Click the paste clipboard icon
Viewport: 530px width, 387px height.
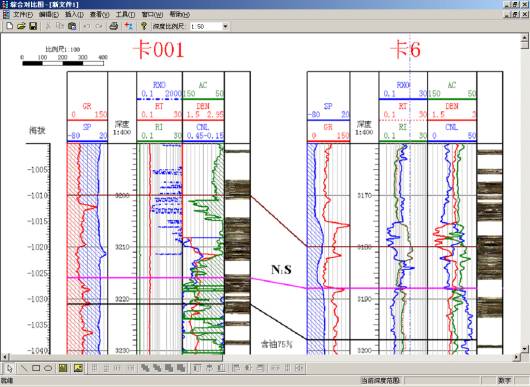pos(72,26)
